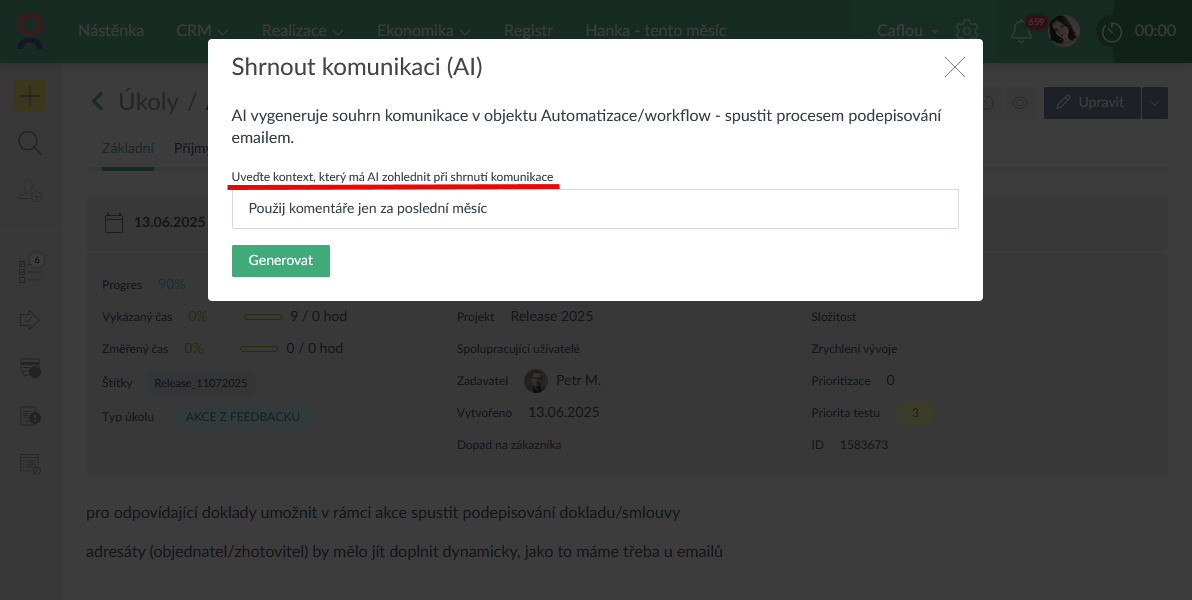Expand the Realizace menu dropdown
This screenshot has height=600, width=1192.
301,31
